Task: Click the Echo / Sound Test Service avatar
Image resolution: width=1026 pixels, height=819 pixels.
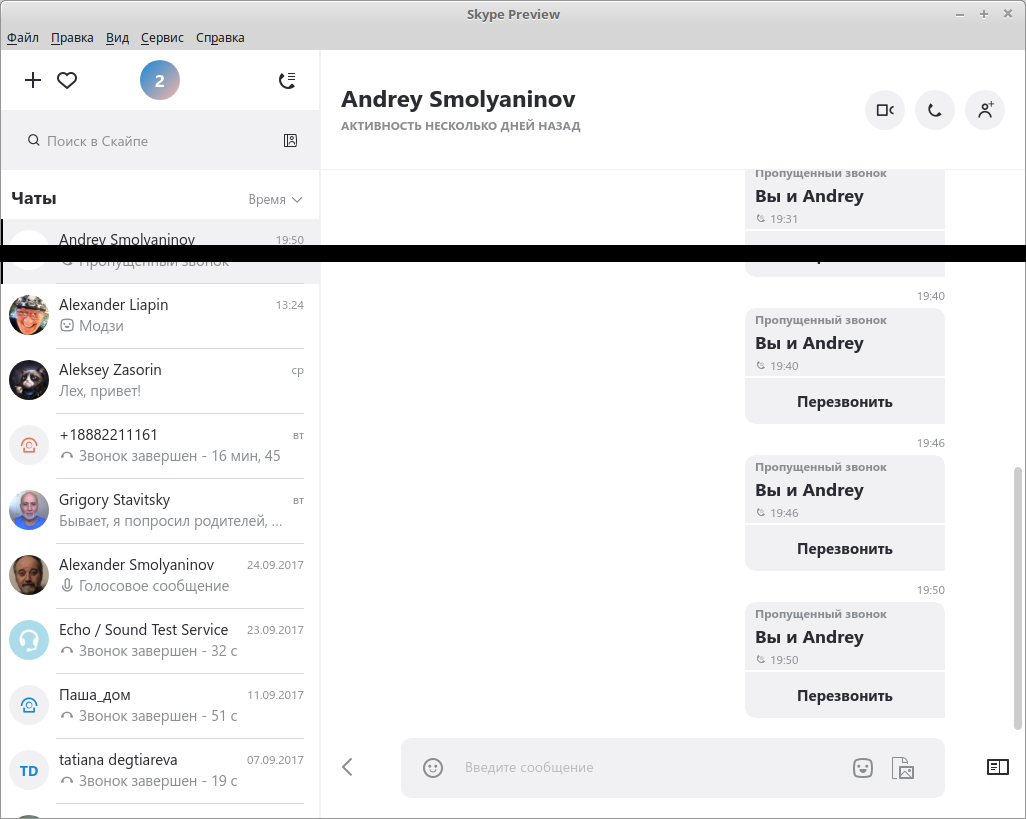Action: coord(29,640)
